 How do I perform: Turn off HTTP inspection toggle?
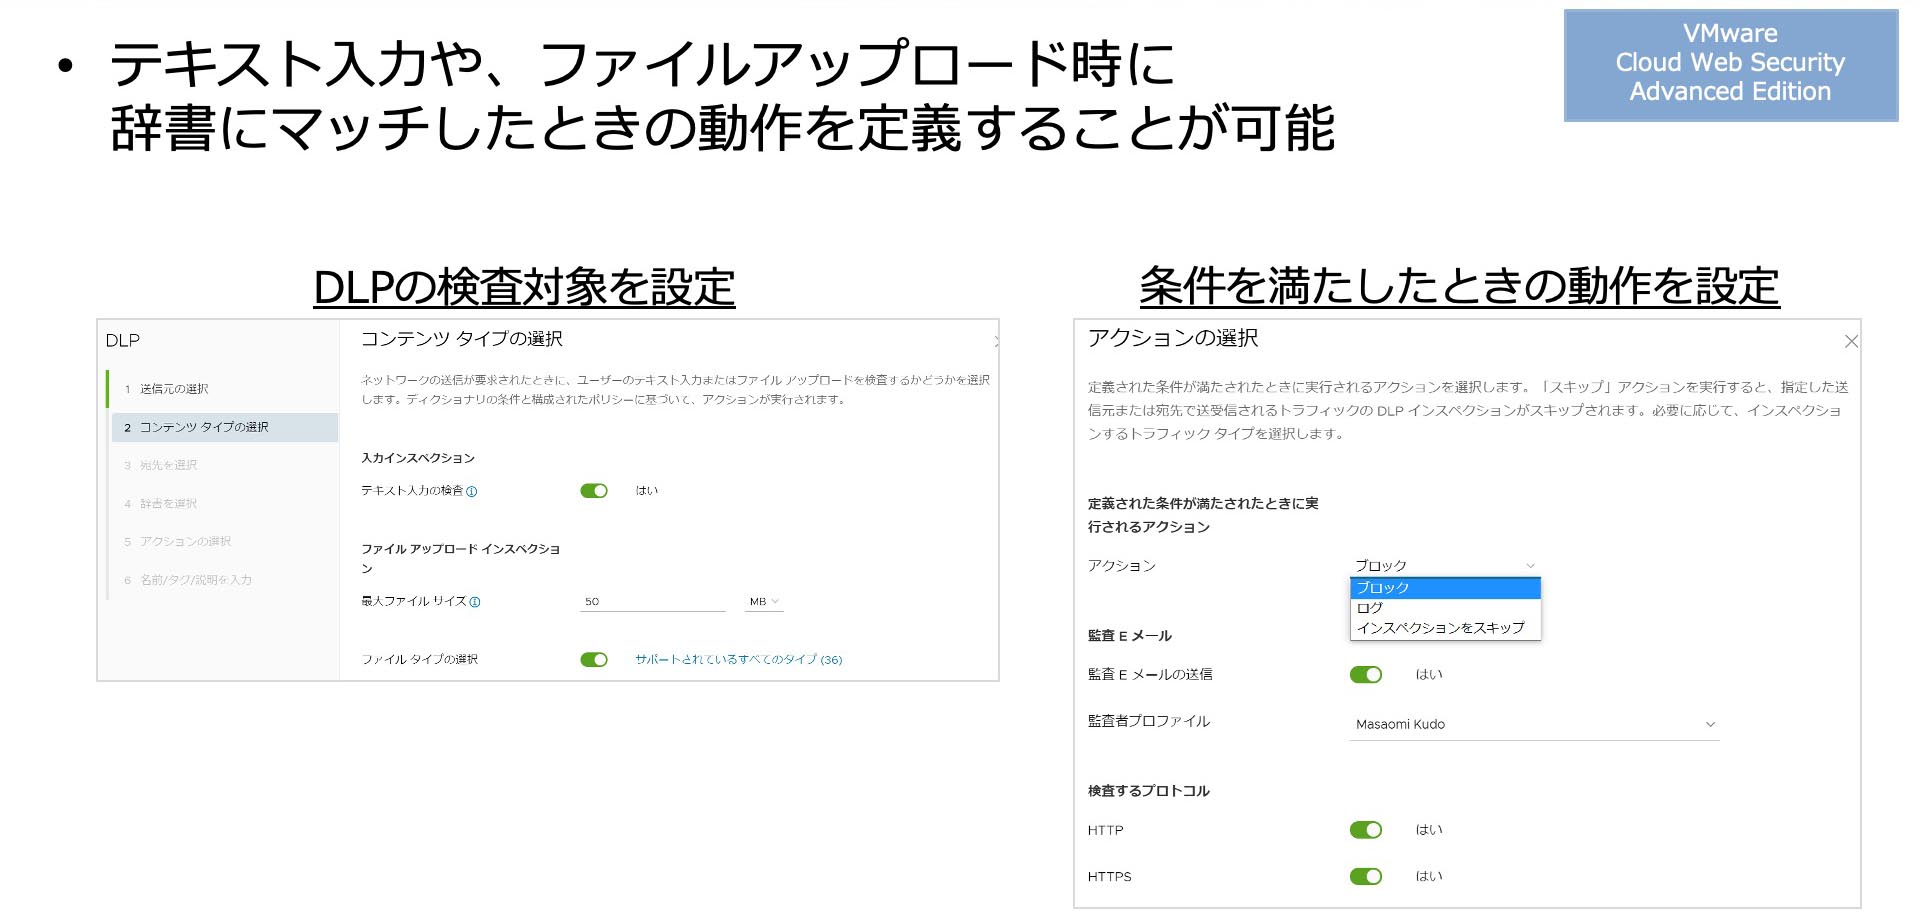(1367, 829)
